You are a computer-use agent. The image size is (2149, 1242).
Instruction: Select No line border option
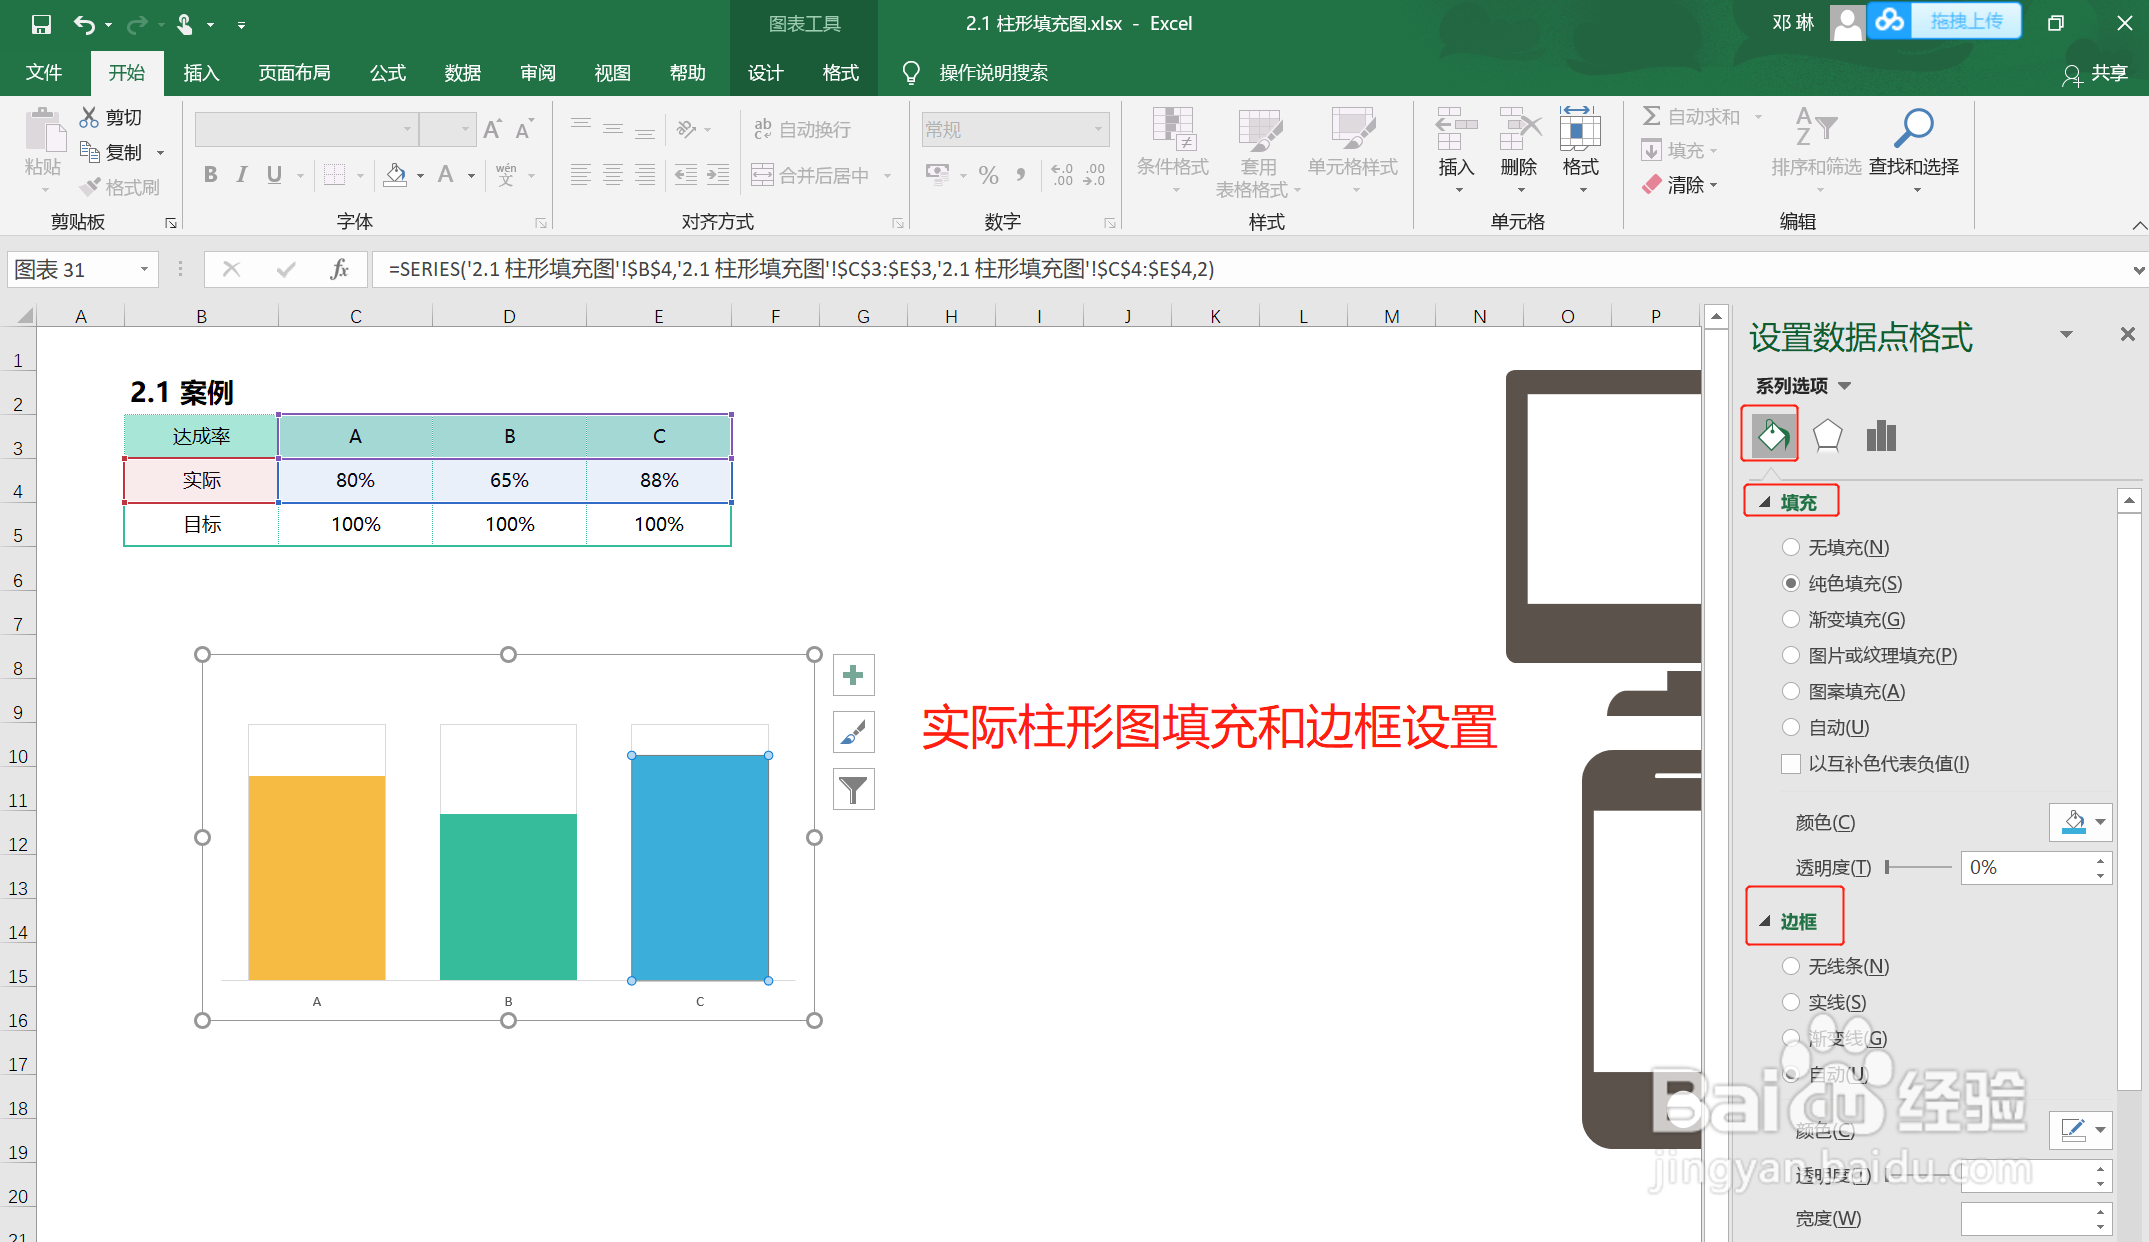tap(1790, 966)
